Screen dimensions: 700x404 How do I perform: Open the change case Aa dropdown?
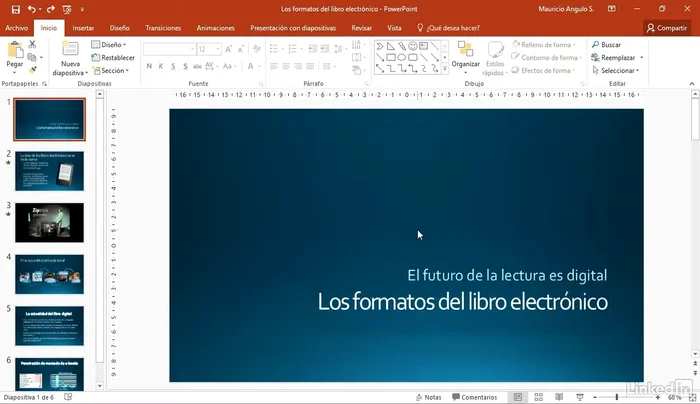tap(229, 66)
